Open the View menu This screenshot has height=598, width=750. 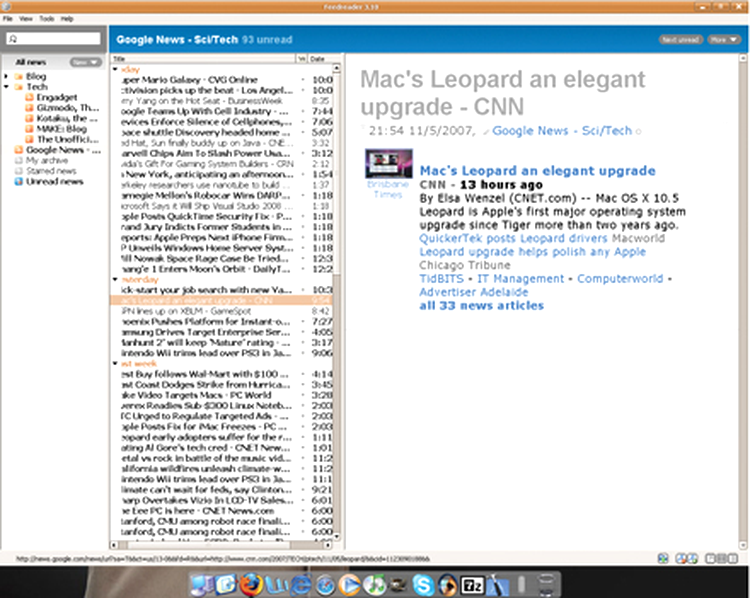pos(26,19)
